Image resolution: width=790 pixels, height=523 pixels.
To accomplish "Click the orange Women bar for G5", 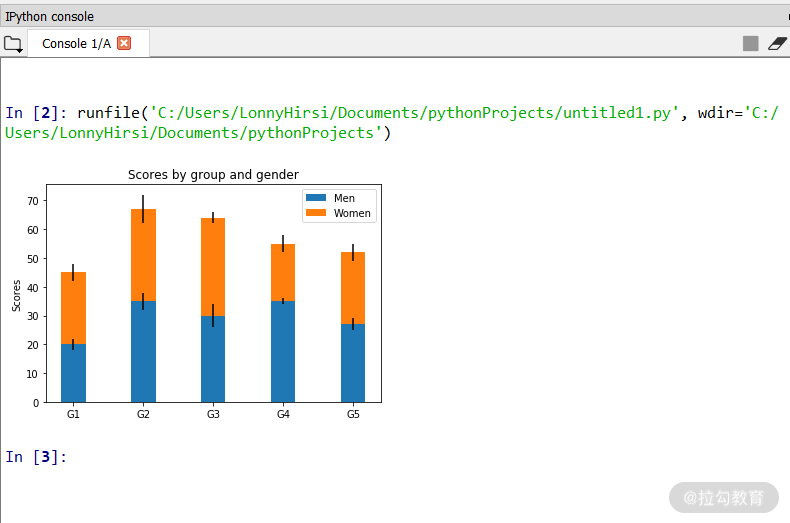I will (353, 288).
